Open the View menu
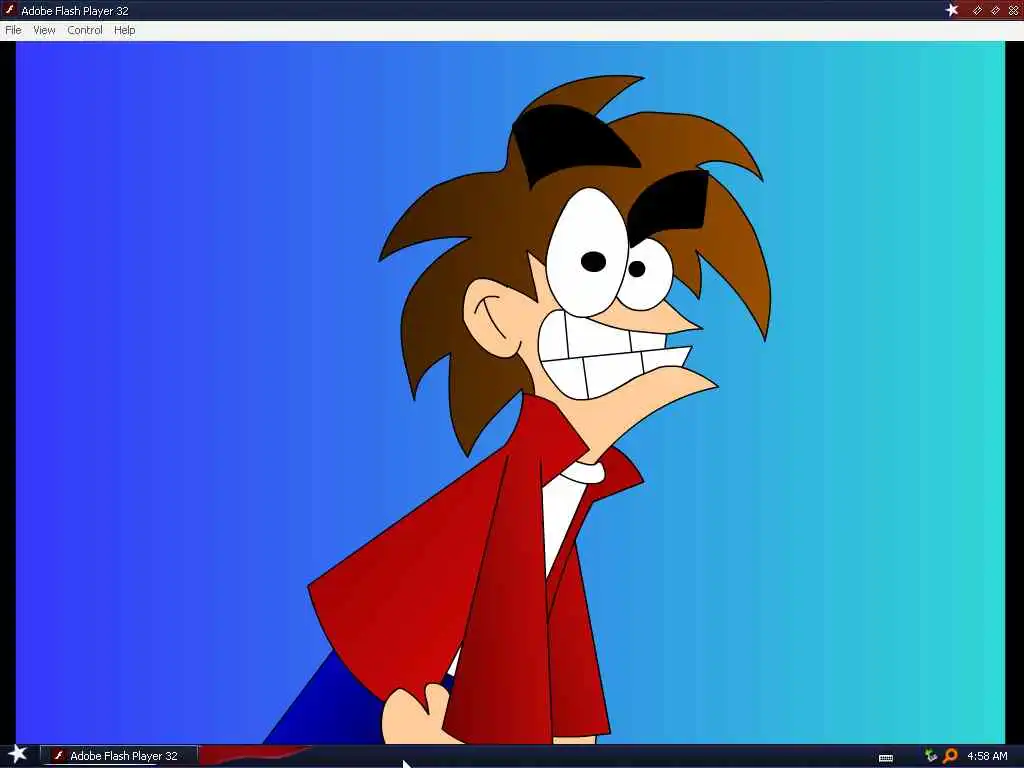Viewport: 1024px width, 768px height. click(44, 30)
